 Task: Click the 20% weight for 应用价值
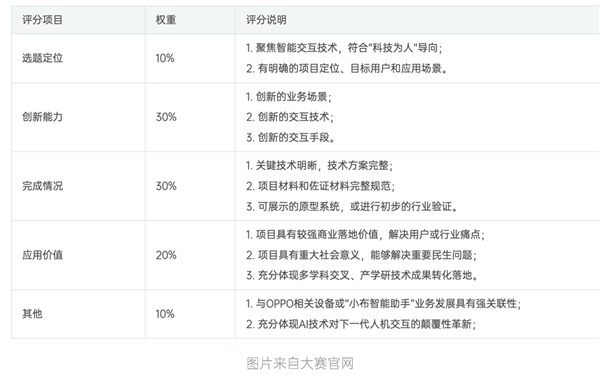[x=166, y=255]
